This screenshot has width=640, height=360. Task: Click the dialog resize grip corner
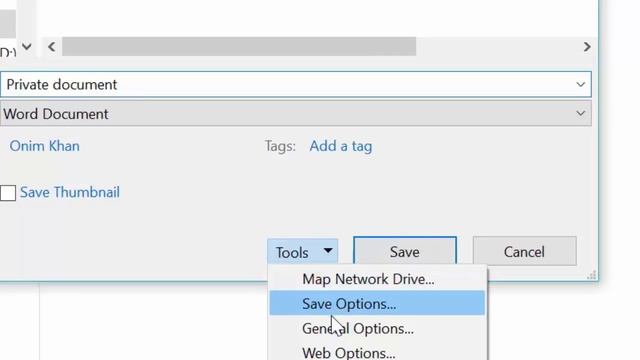591,275
